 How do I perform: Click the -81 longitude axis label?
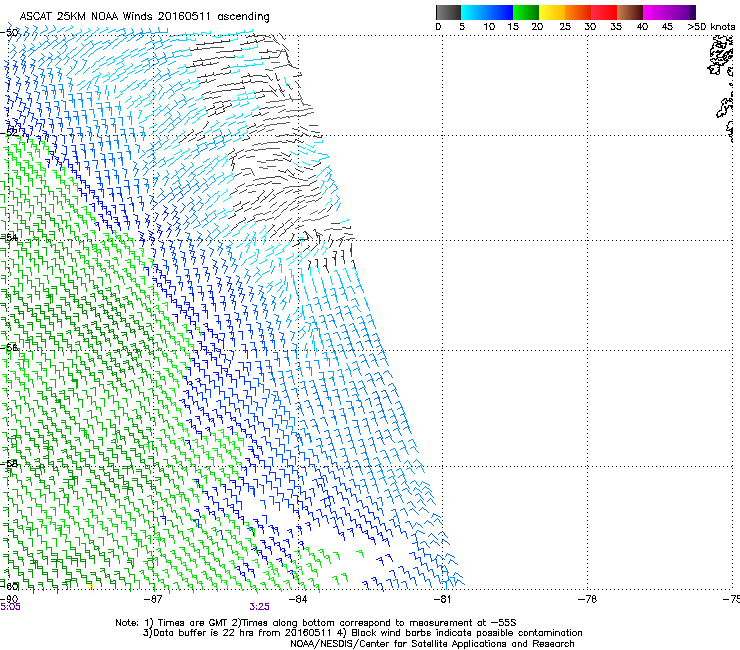coord(442,599)
